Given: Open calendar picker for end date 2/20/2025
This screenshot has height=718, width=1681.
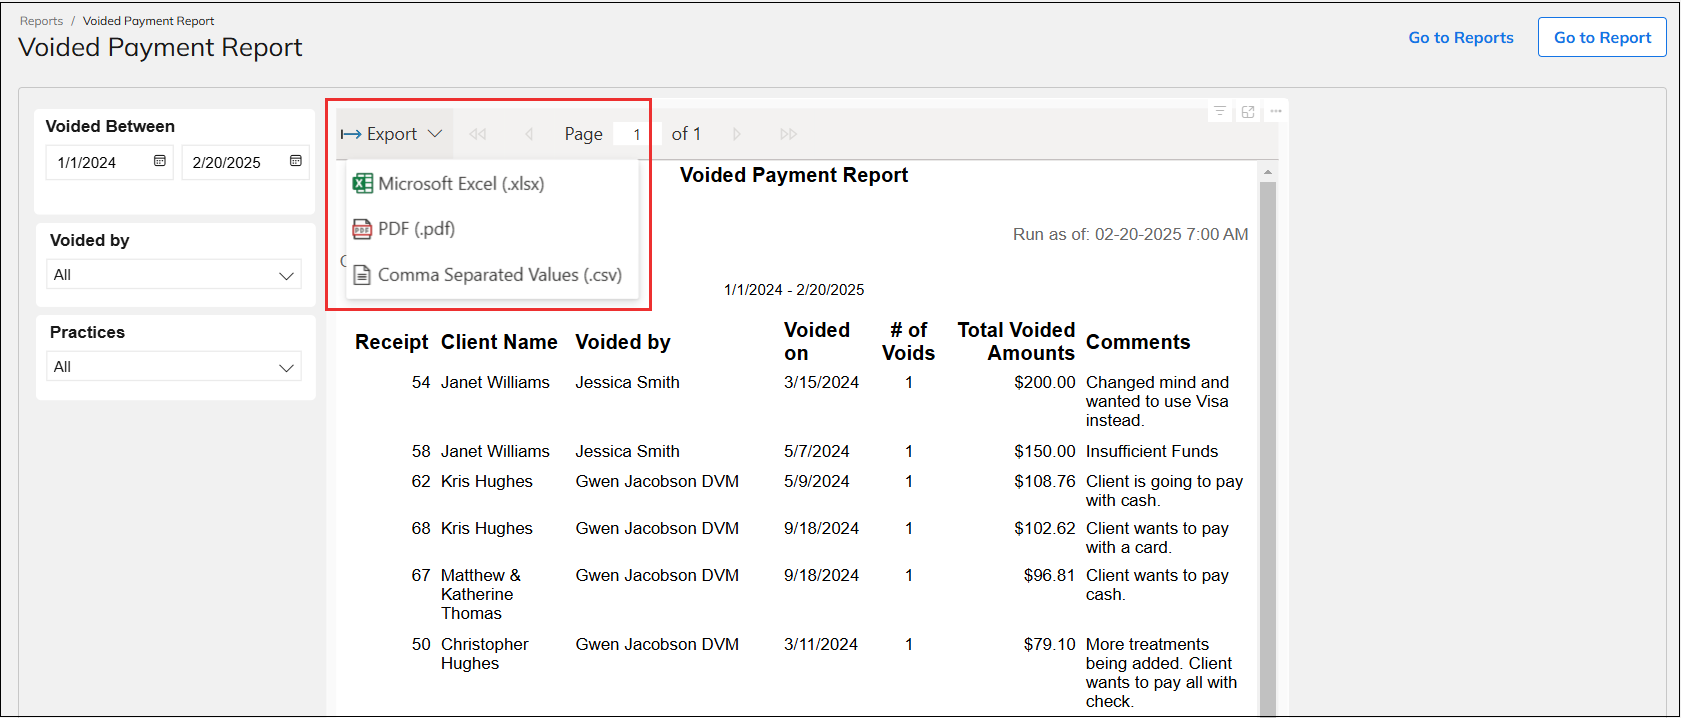Looking at the screenshot, I should coord(296,161).
